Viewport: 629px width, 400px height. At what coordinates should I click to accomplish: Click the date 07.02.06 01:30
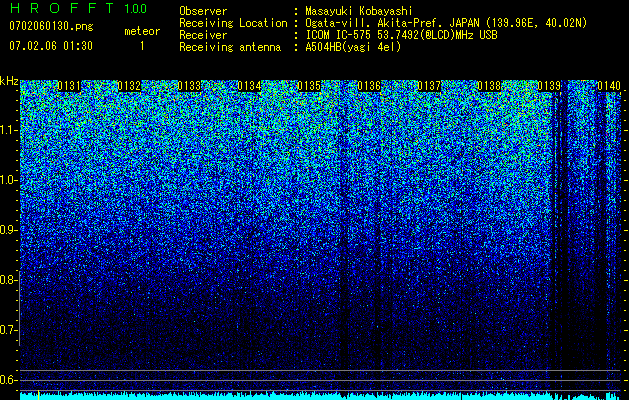coord(51,46)
